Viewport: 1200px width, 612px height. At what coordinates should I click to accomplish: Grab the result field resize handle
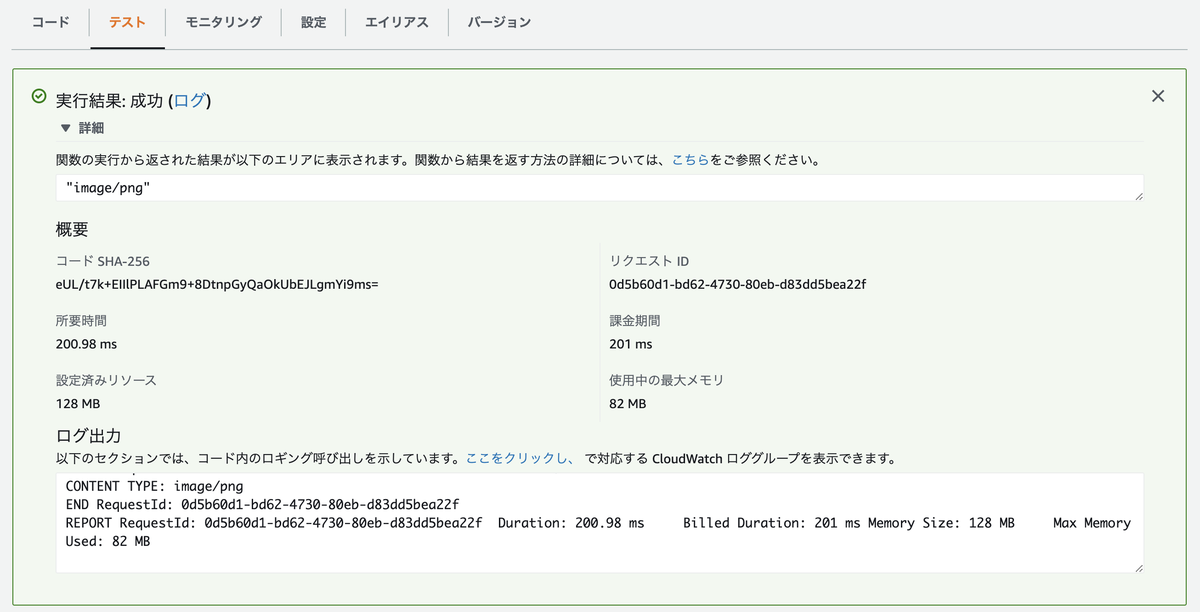(1139, 196)
